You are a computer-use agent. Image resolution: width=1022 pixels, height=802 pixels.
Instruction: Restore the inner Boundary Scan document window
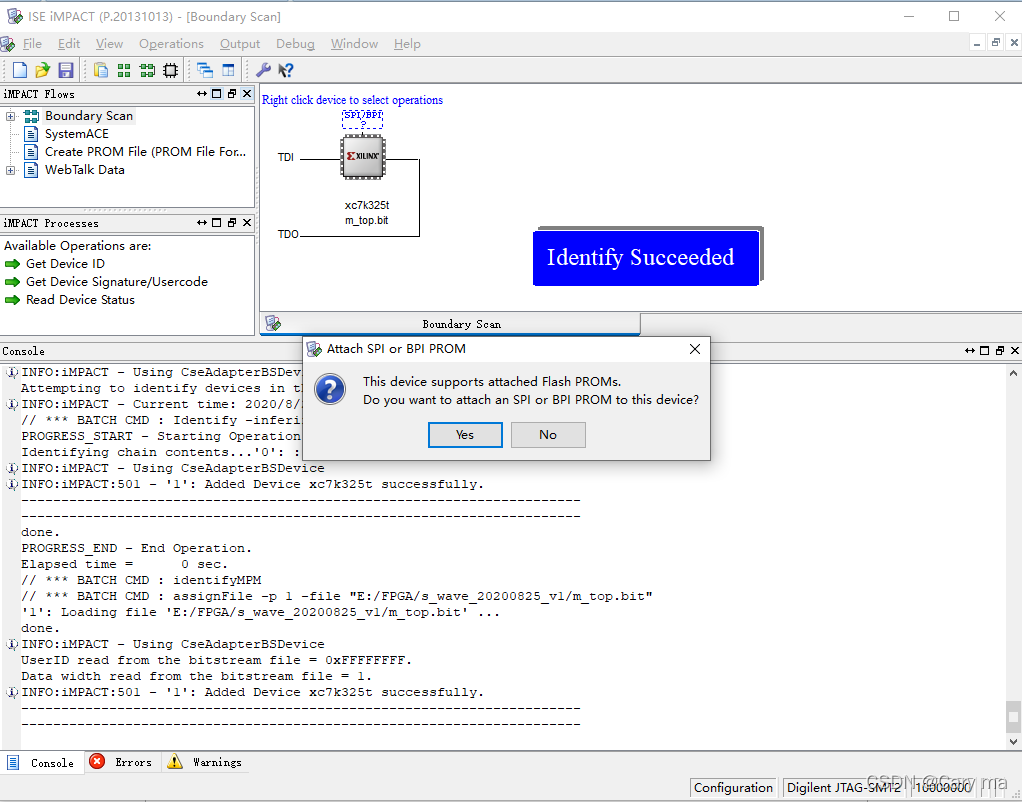(995, 43)
